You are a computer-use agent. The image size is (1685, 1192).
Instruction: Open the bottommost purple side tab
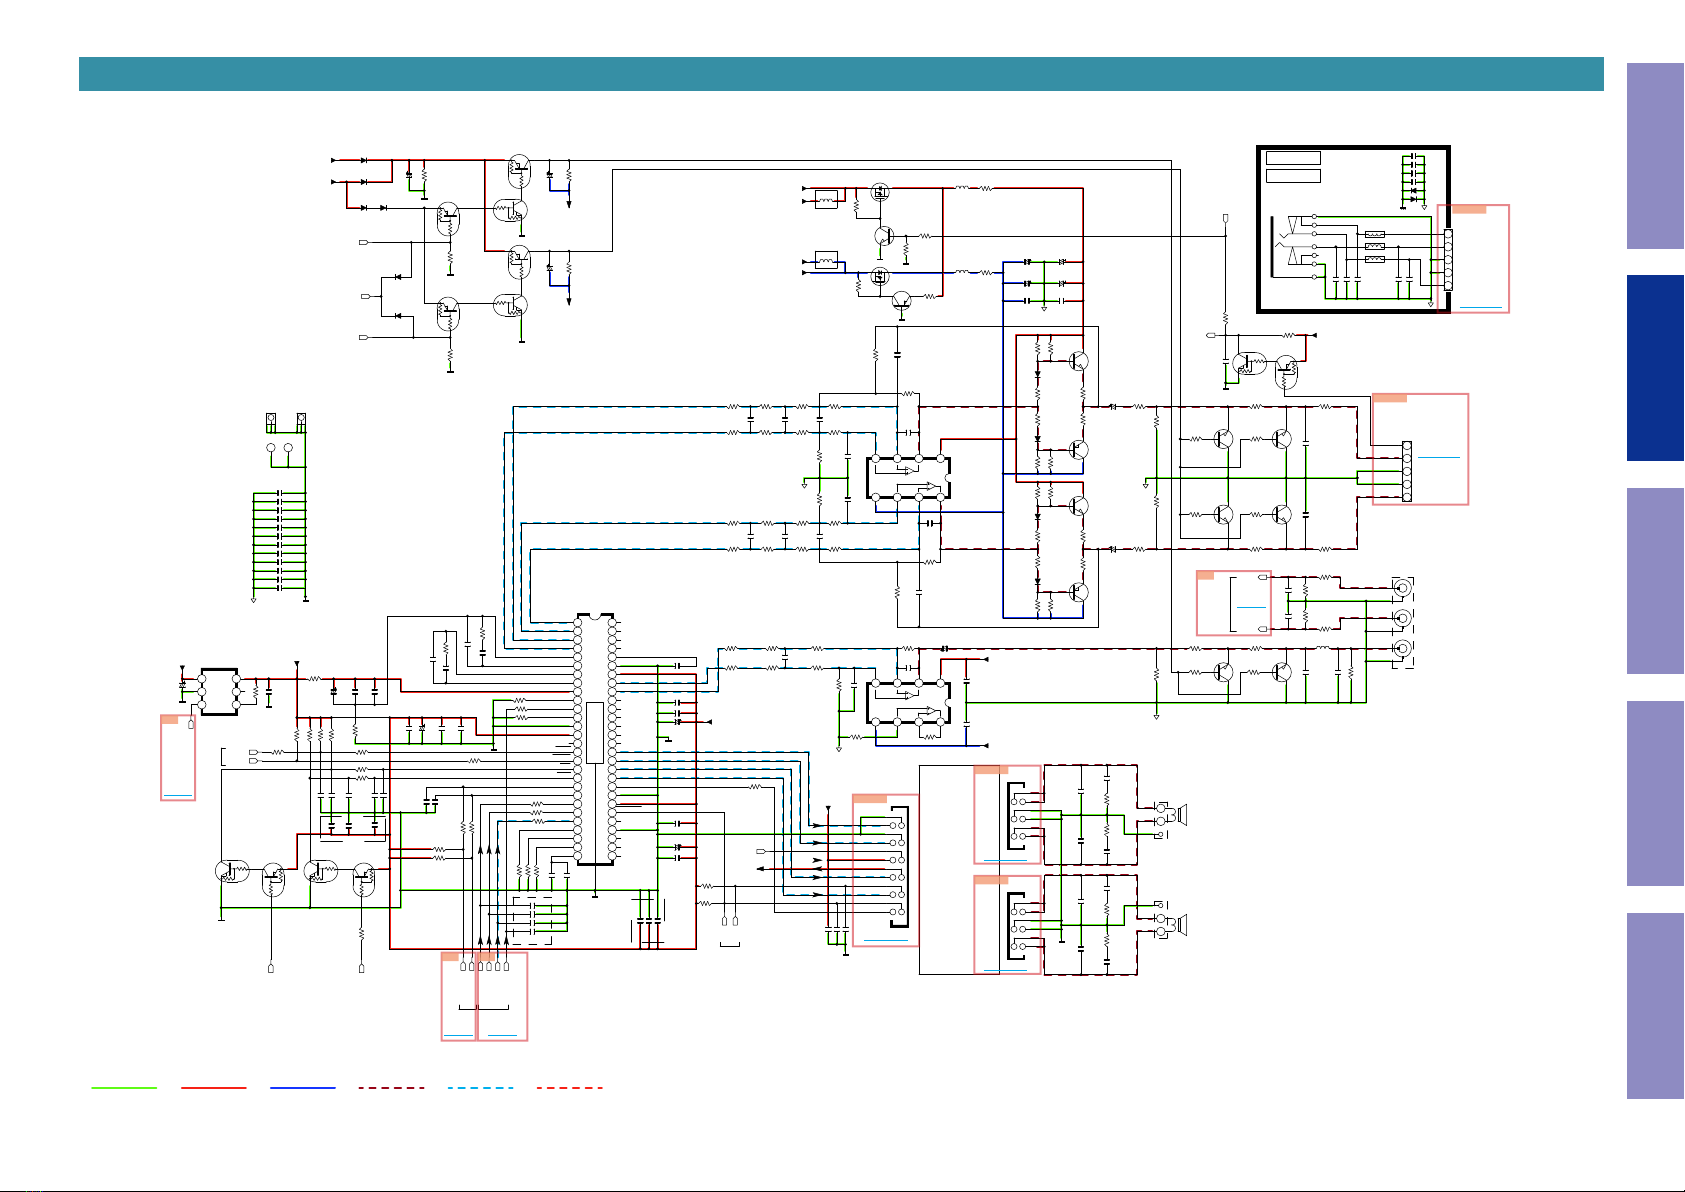(1655, 1006)
